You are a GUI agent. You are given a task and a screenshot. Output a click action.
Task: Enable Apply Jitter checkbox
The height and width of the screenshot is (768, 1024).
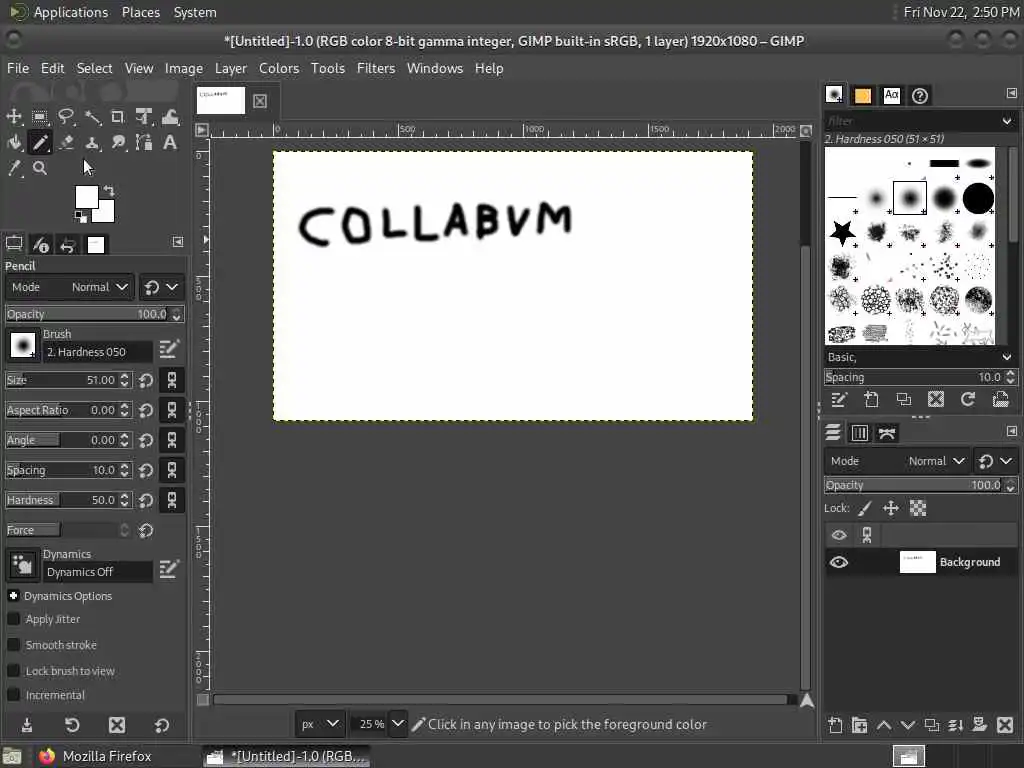[x=13, y=618]
